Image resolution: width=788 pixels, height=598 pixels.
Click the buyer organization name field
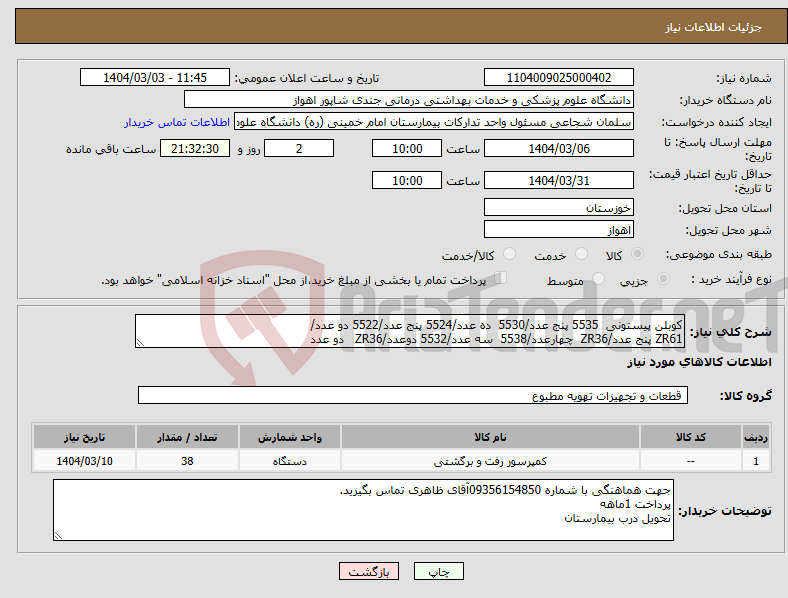click(409, 99)
